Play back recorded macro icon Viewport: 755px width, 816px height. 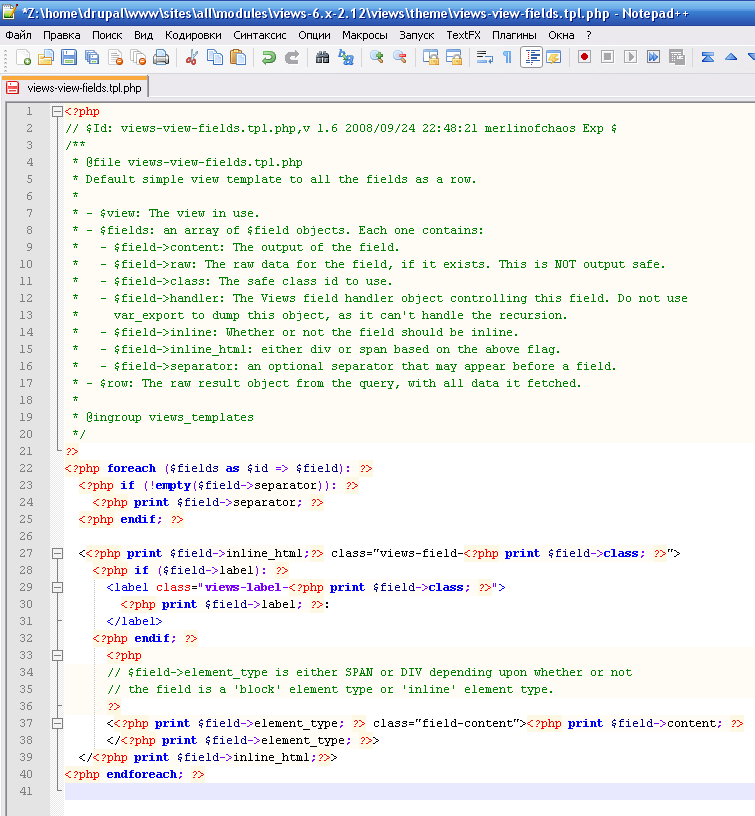[630, 57]
